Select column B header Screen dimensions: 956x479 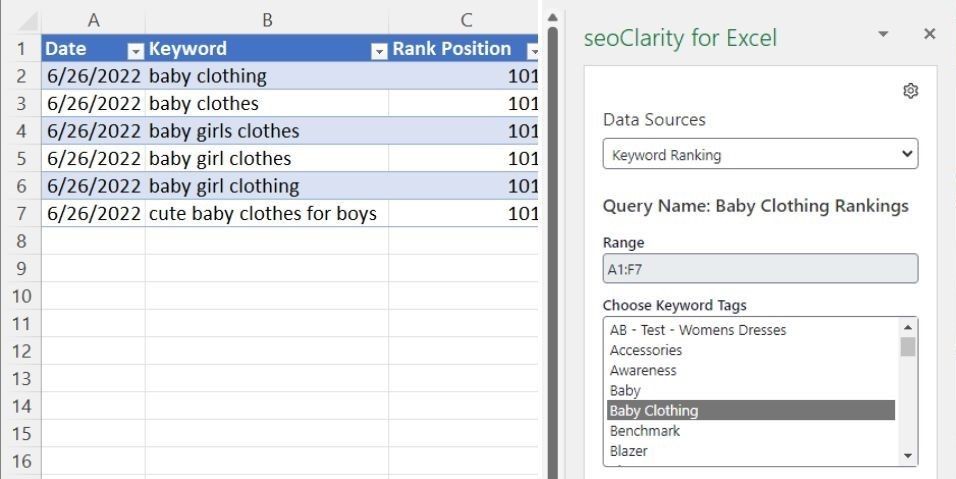(x=267, y=20)
